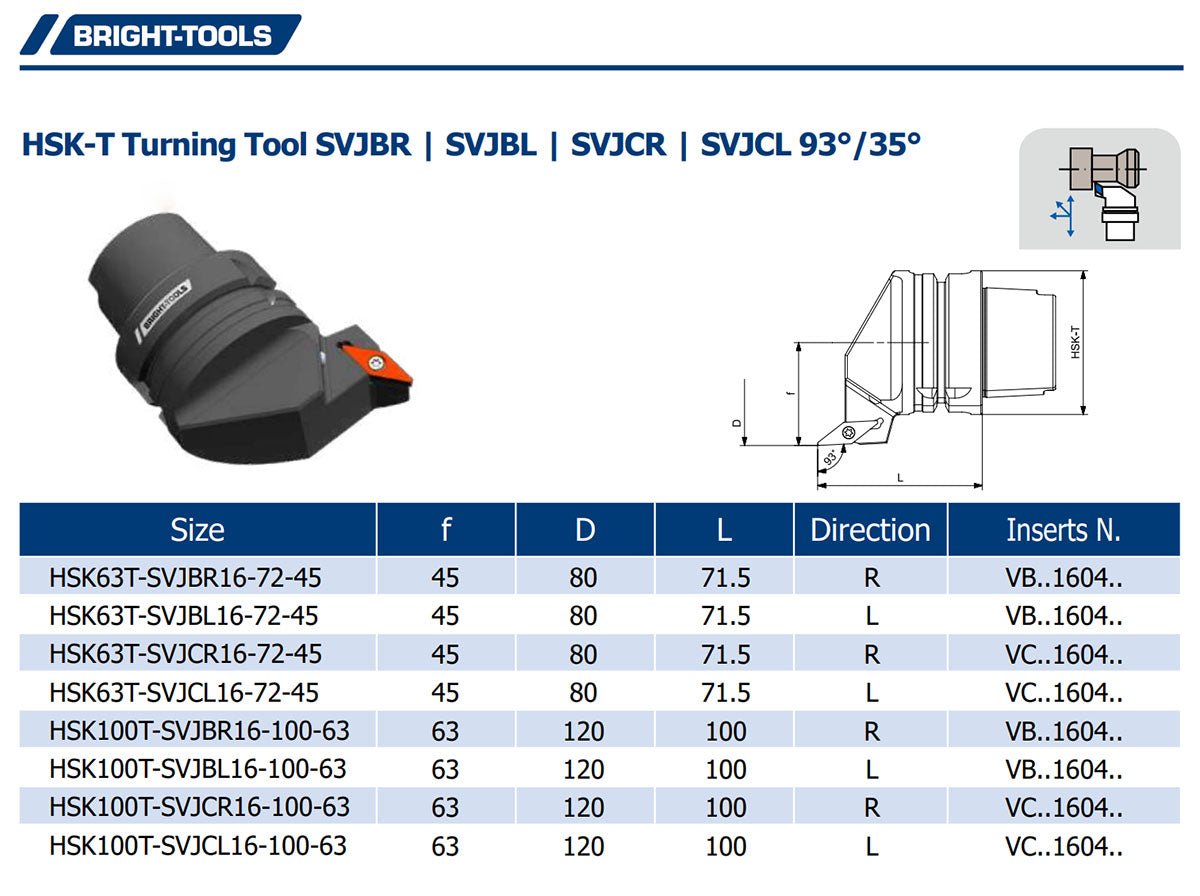Screen dimensions: 1200x896
Task: Click L value 71.5 in HSK63T-SVJCR16-72-45 row
Action: [725, 654]
